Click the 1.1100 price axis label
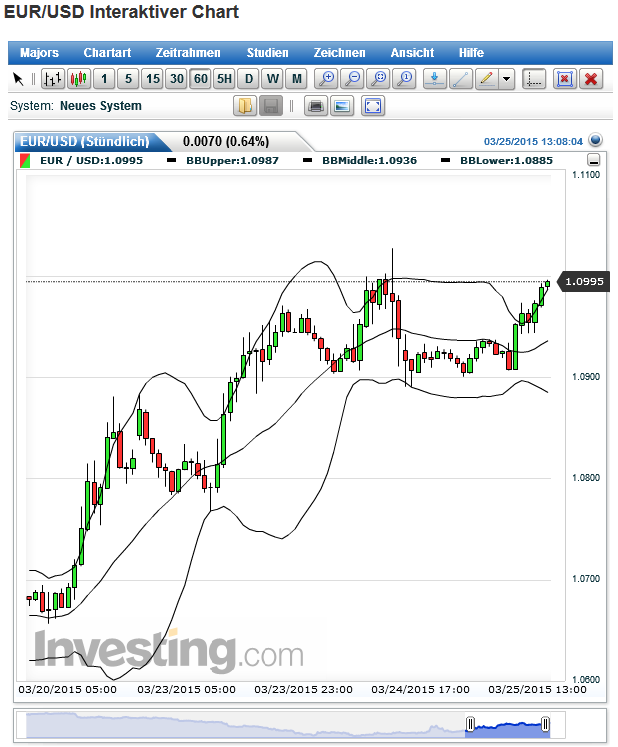This screenshot has height=747, width=618. tap(586, 175)
